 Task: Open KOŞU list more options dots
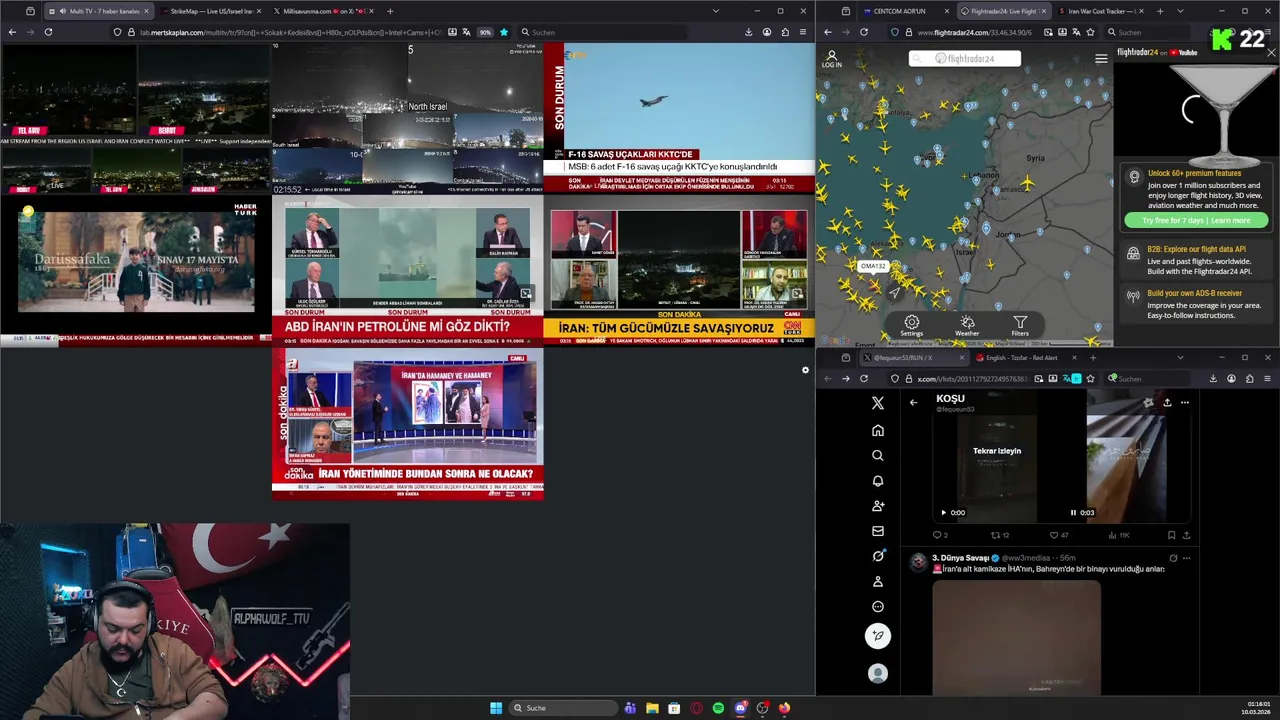1185,402
